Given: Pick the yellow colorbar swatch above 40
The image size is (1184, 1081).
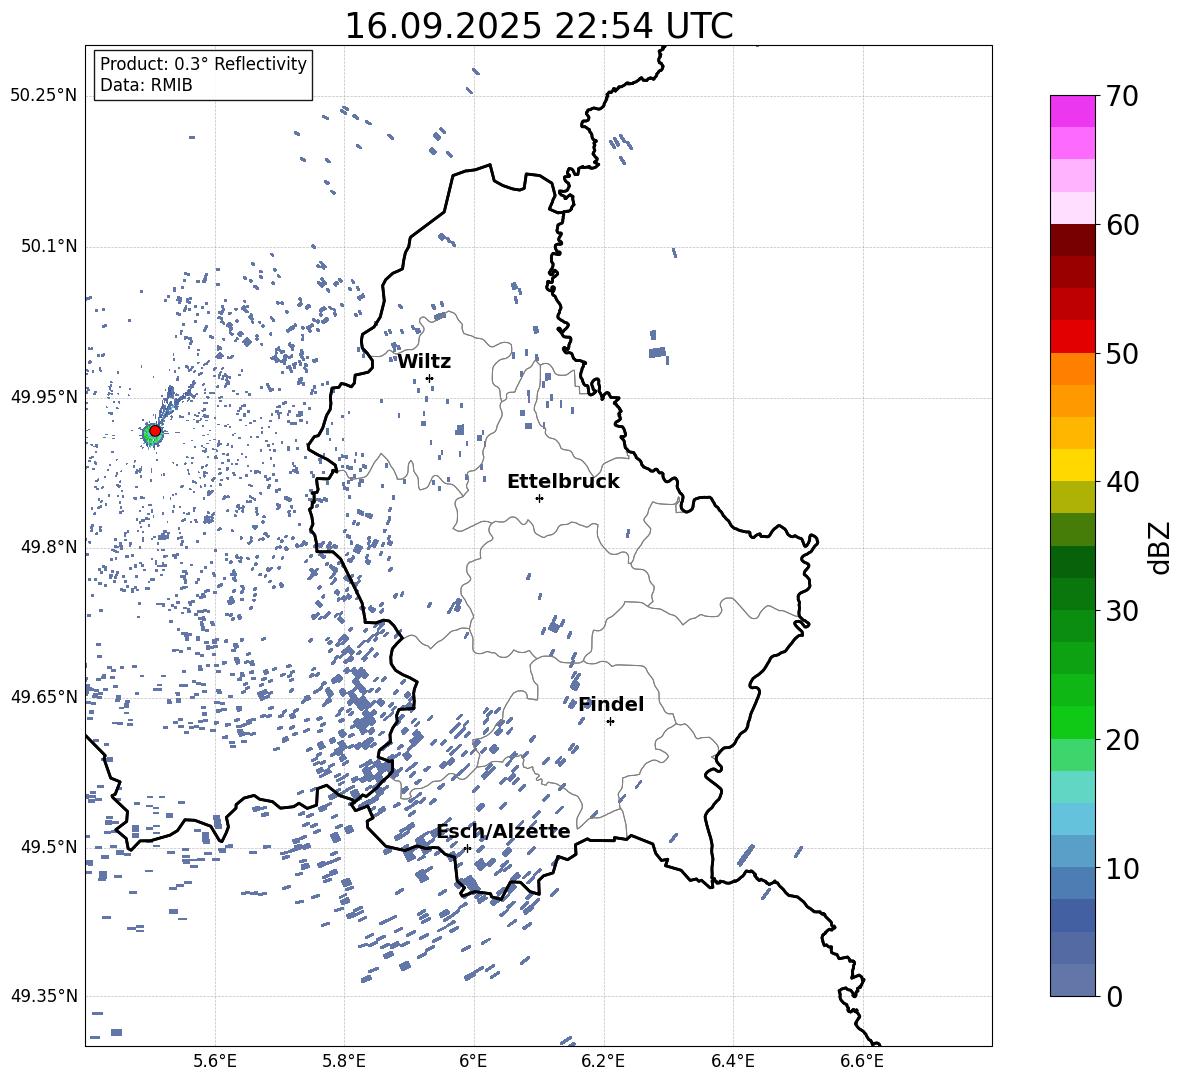Looking at the screenshot, I should (1073, 465).
